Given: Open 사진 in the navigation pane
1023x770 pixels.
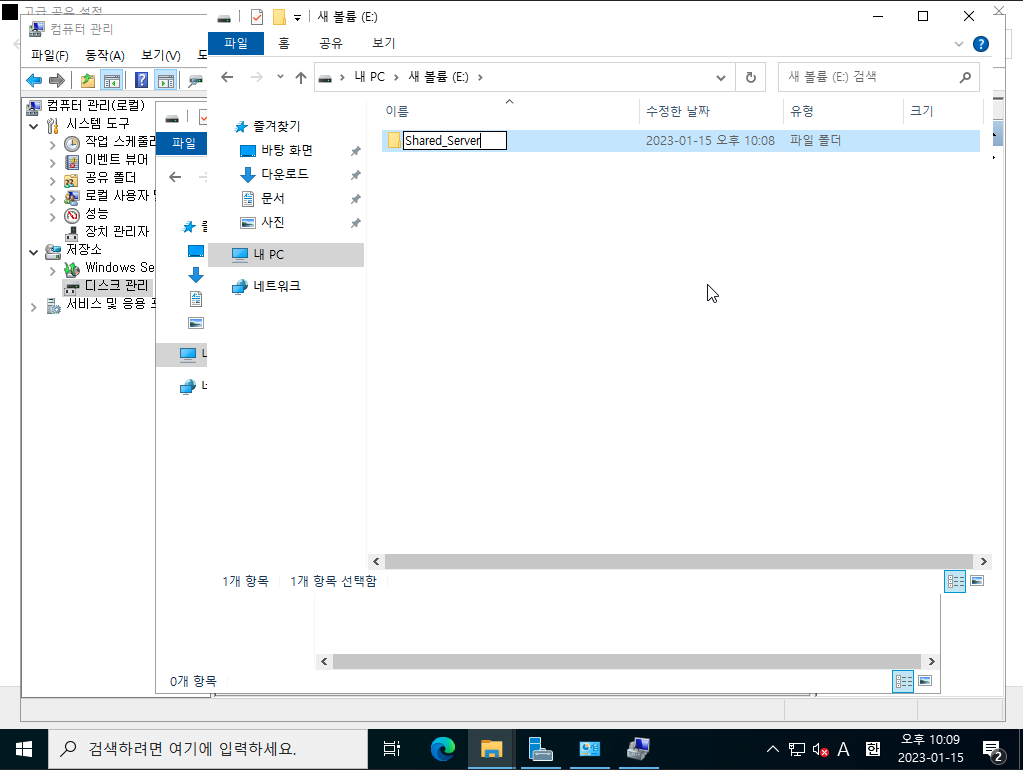Looking at the screenshot, I should pos(273,223).
